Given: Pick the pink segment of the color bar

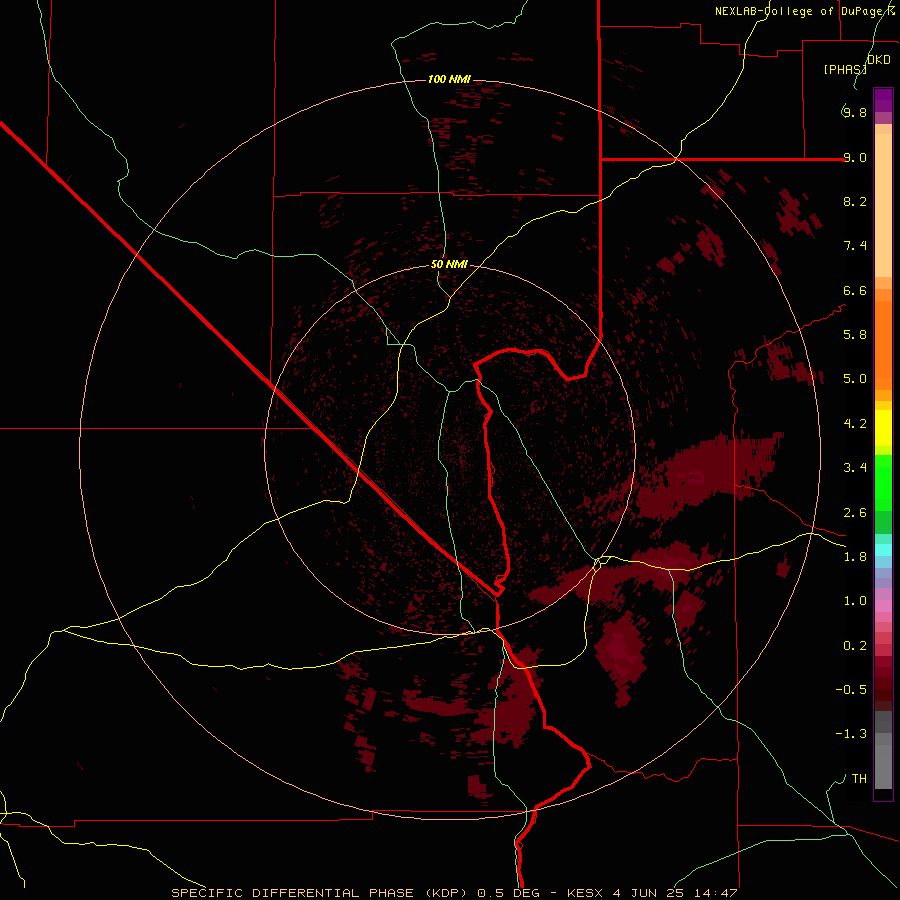Looking at the screenshot, I should tap(883, 606).
